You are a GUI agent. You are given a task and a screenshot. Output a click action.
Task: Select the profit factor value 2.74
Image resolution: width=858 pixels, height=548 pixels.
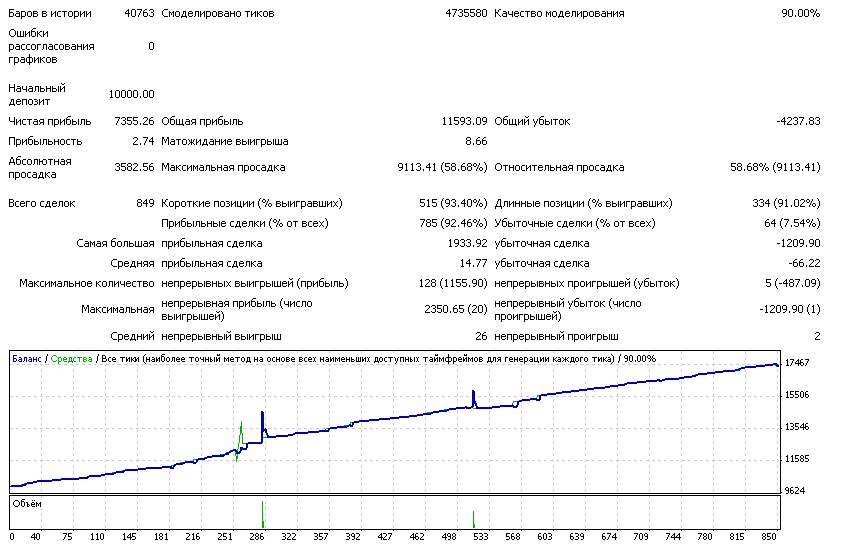143,141
